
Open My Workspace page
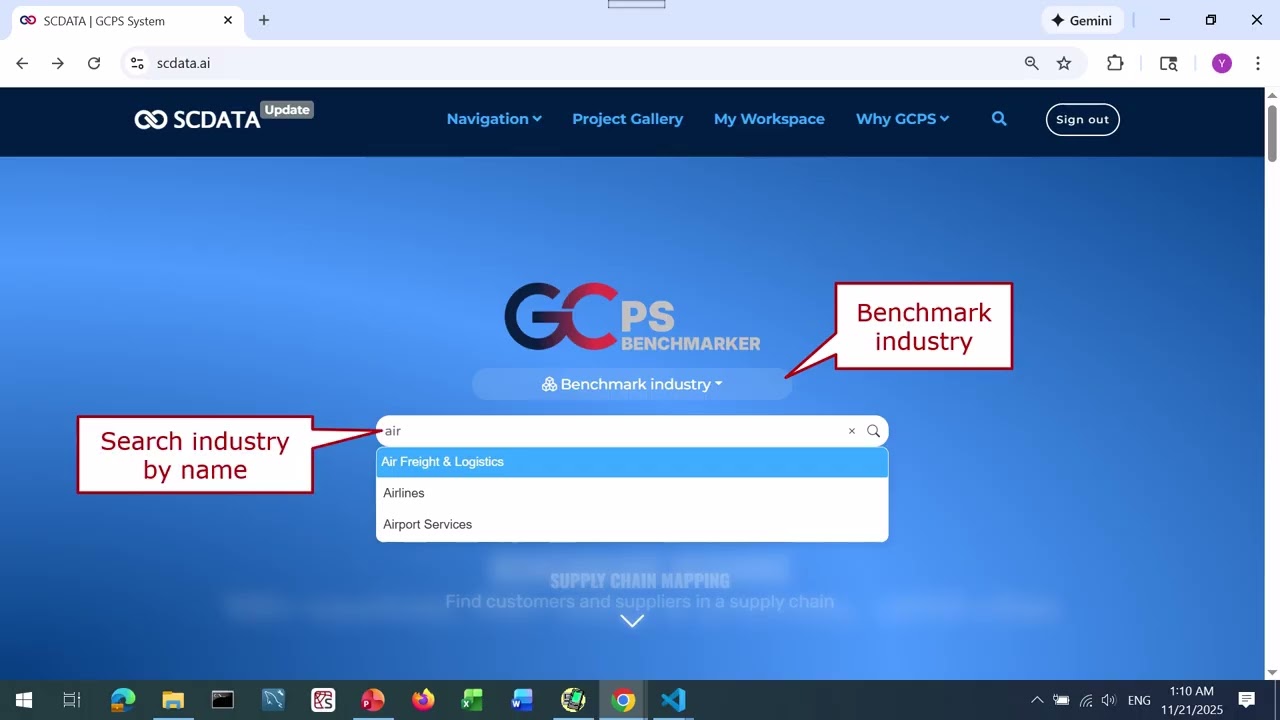[x=769, y=118]
